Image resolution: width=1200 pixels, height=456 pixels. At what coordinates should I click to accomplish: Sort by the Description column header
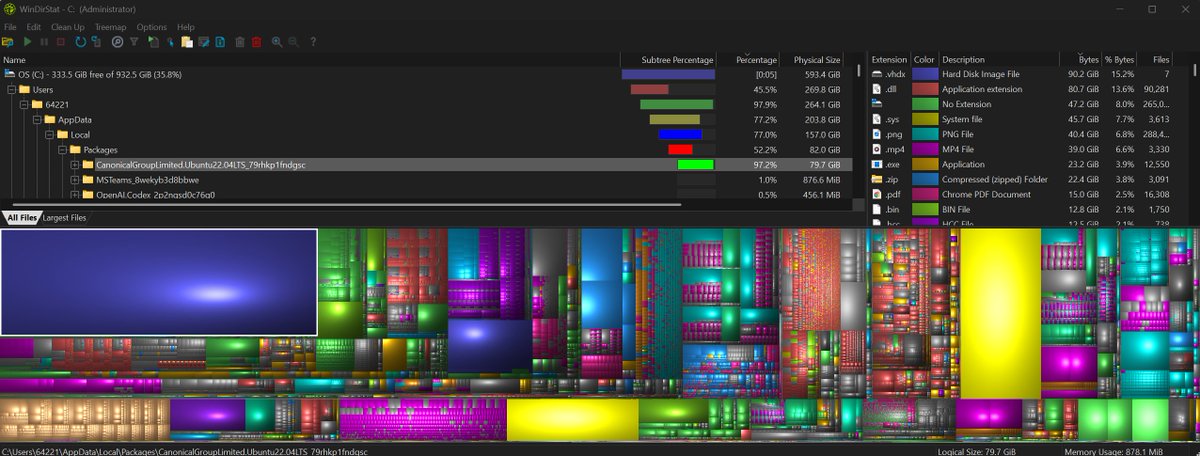[998, 59]
